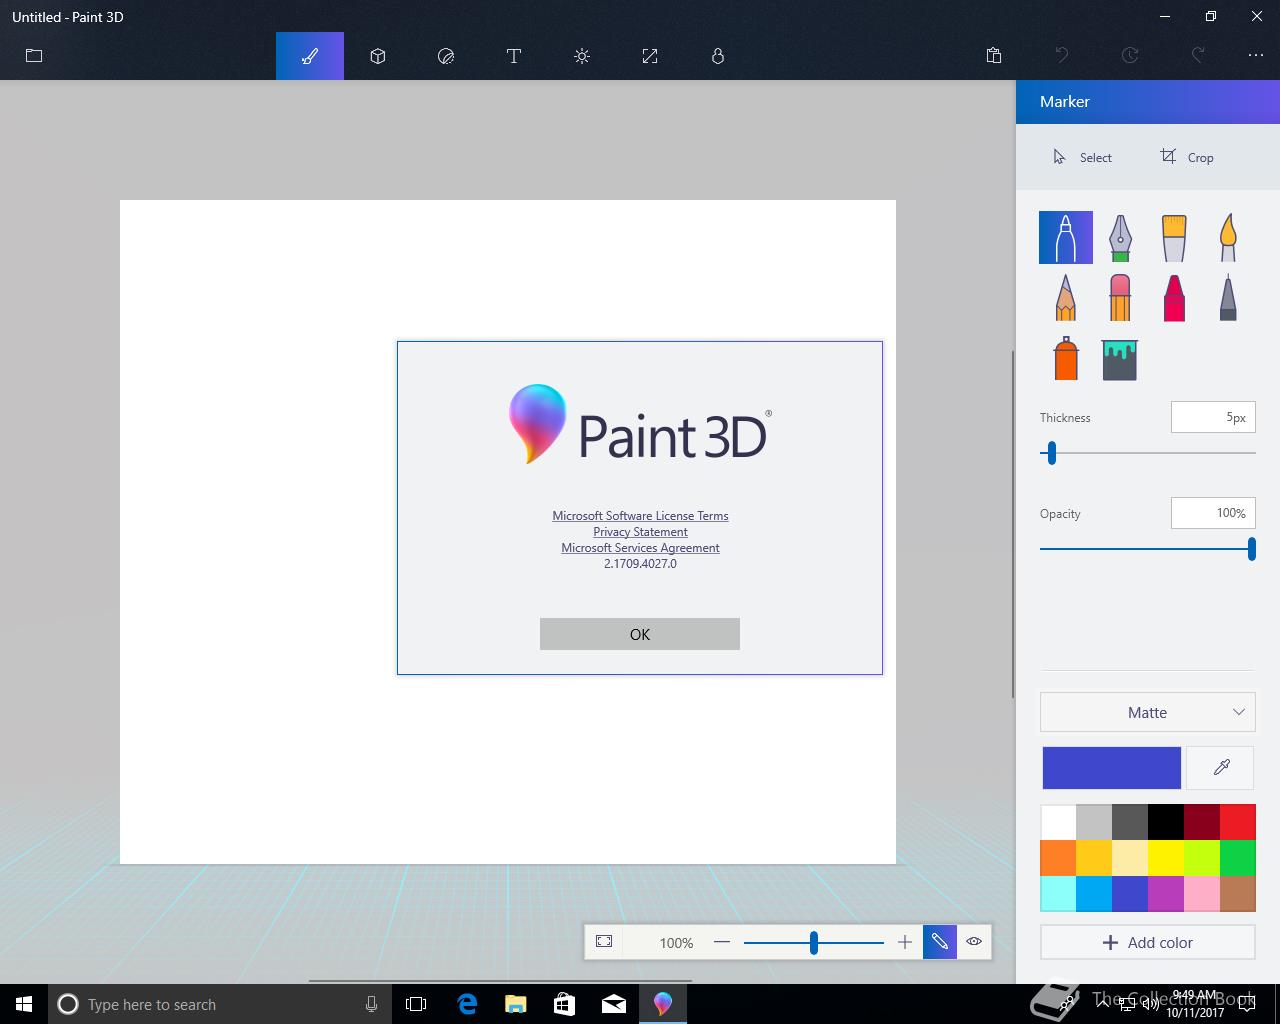Viewport: 1280px width, 1024px height.
Task: Open the Mail app from taskbar
Action: [x=614, y=1004]
